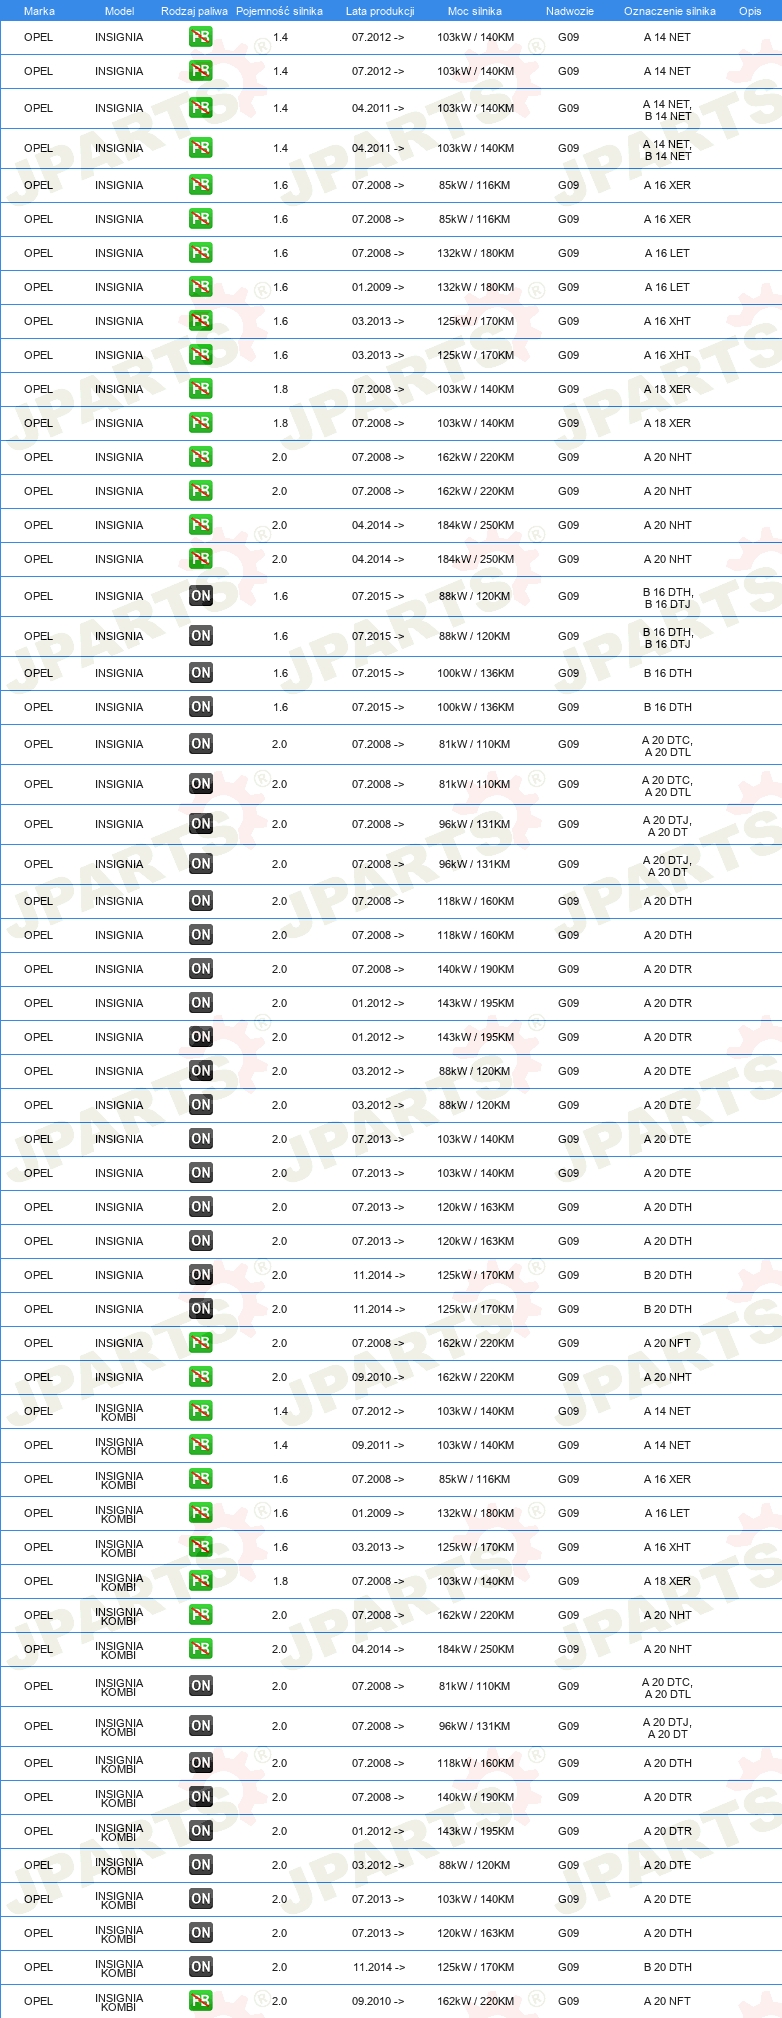Click '85kW / 116KM' in the Insignia Kombi row
This screenshot has width=782, height=2018.
point(475,1479)
